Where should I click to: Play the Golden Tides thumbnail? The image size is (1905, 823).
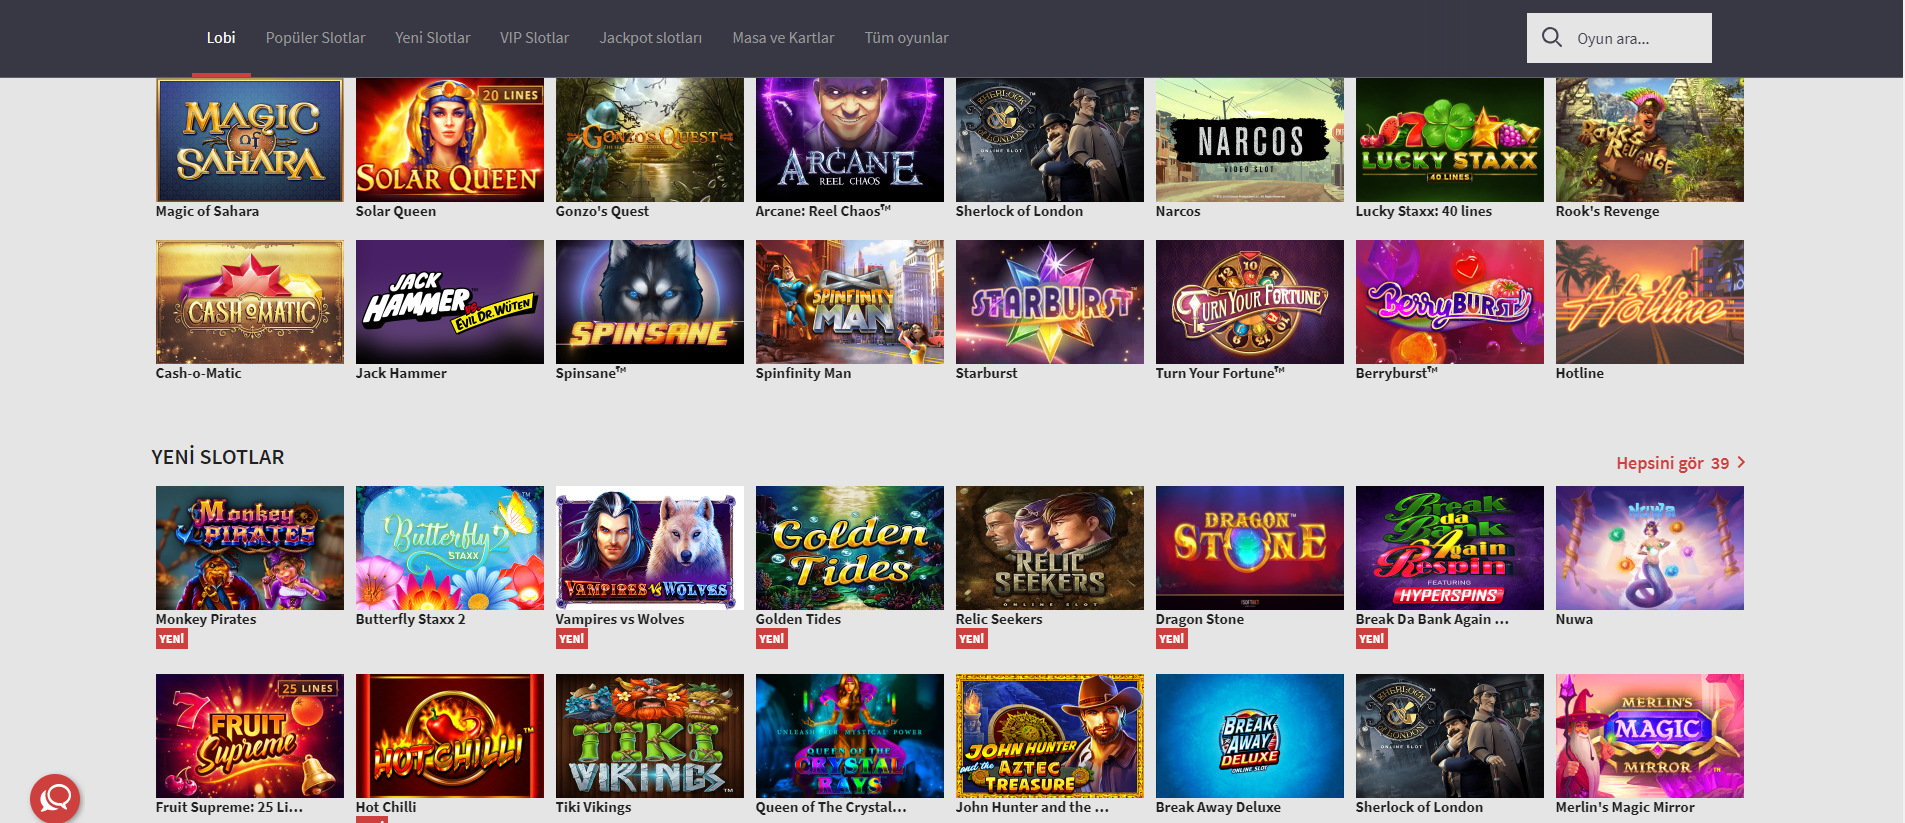850,548
